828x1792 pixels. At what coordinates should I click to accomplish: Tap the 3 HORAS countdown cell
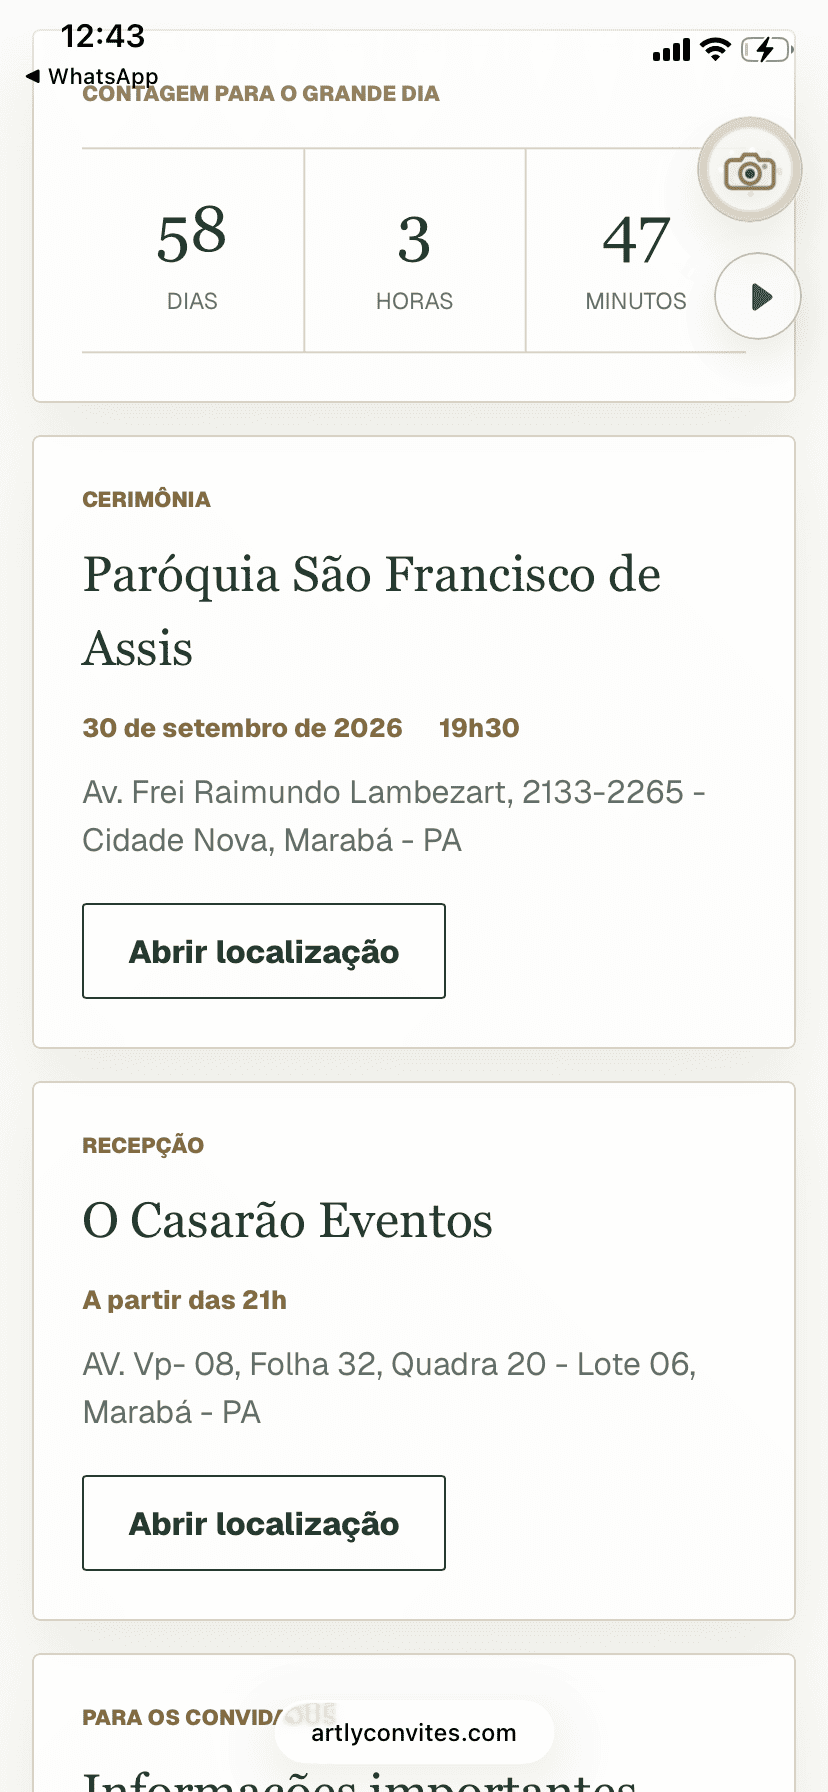click(x=415, y=250)
